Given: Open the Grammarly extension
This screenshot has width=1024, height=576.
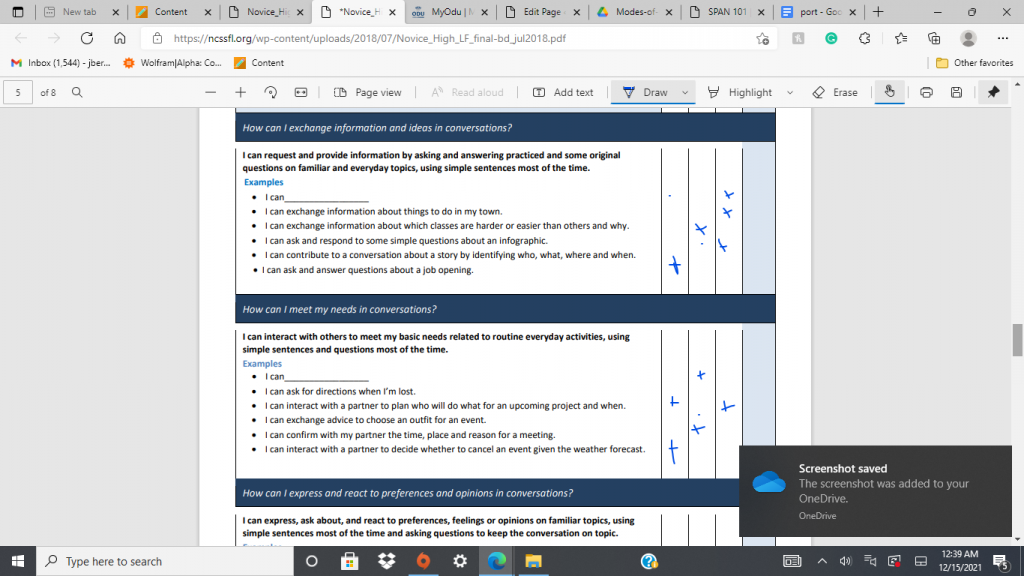Looking at the screenshot, I should tap(831, 39).
